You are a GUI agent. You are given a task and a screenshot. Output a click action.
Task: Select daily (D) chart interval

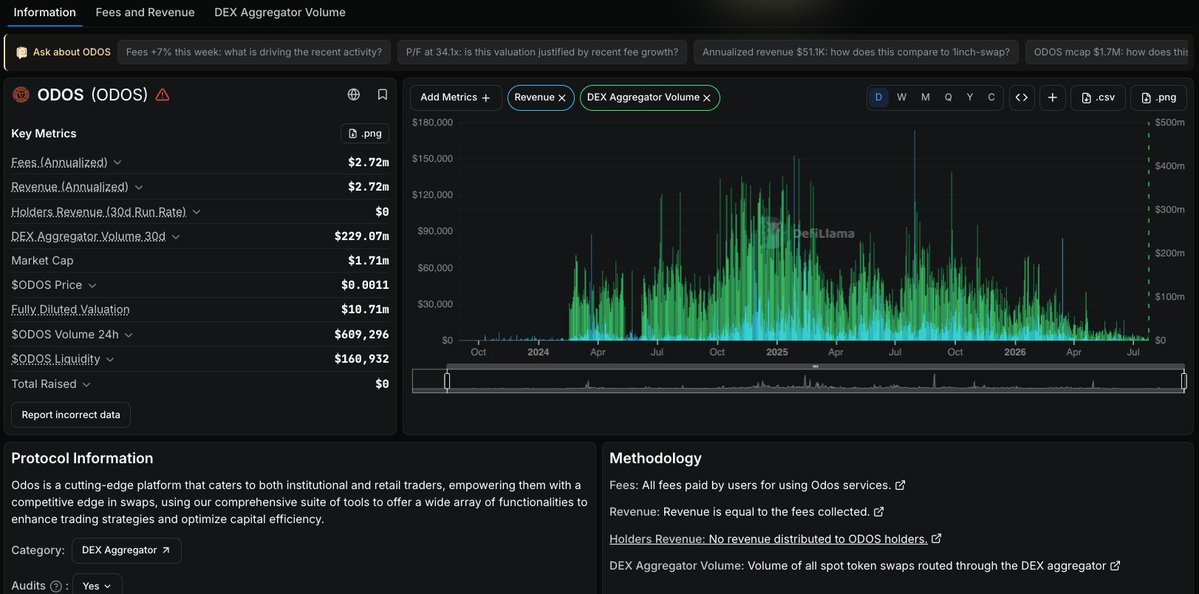tap(879, 98)
